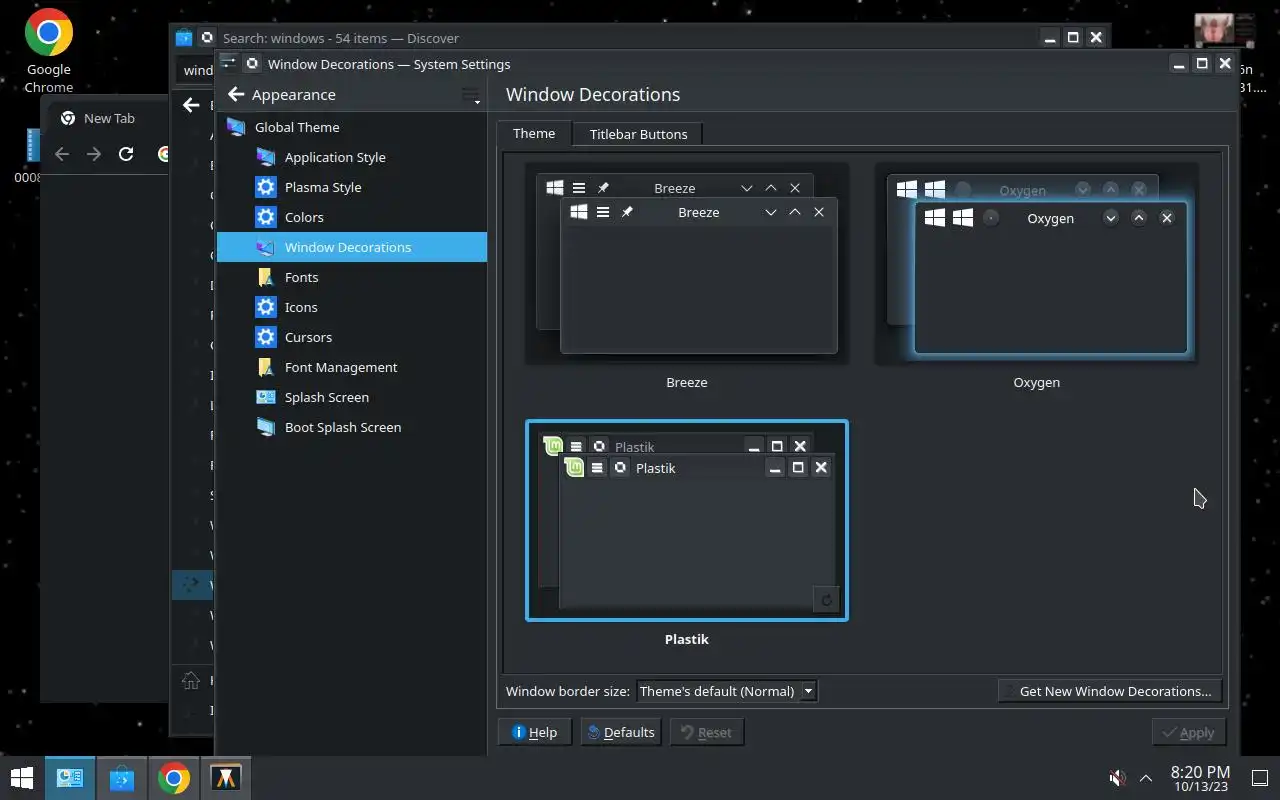Open the Fonts settings
The height and width of the screenshot is (800, 1280).
point(351,277)
